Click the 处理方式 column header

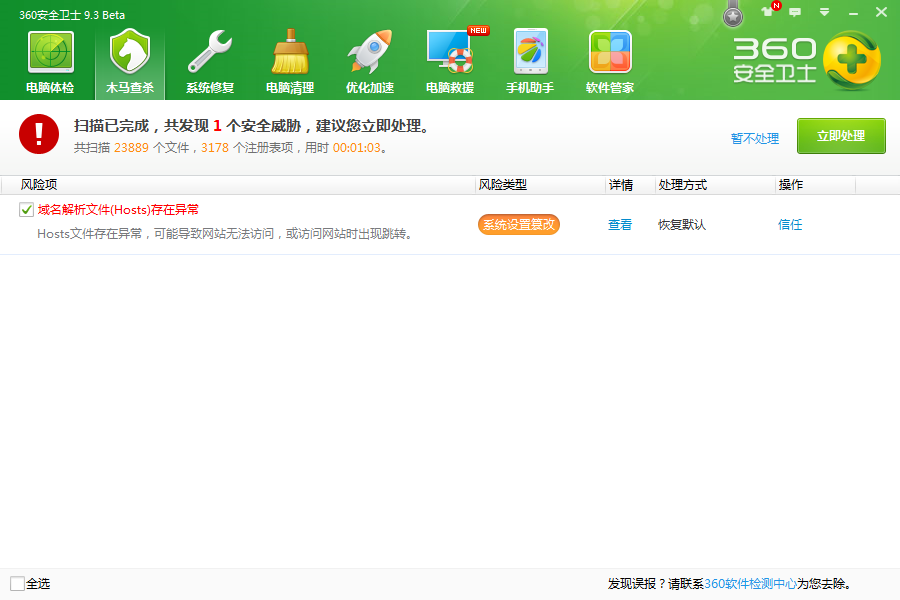pyautogui.click(x=682, y=184)
